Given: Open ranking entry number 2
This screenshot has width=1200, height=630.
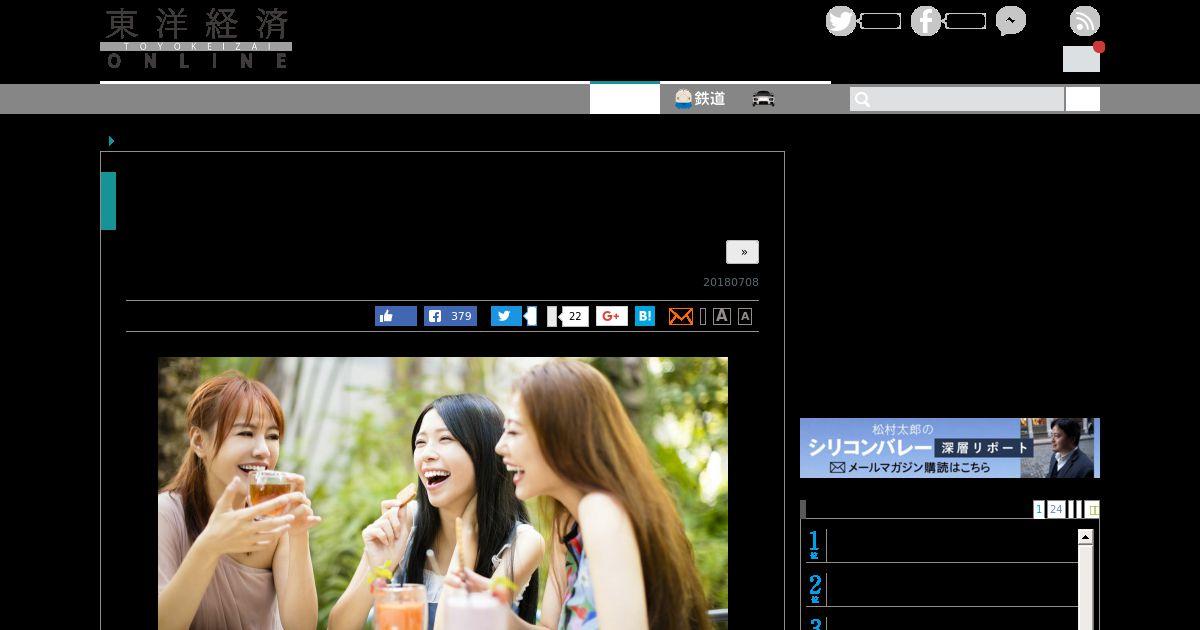Looking at the screenshot, I should (942, 588).
